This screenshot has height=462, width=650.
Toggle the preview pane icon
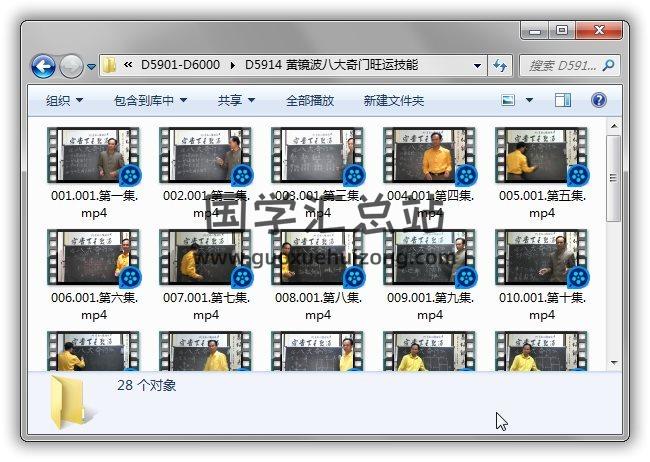(x=563, y=100)
